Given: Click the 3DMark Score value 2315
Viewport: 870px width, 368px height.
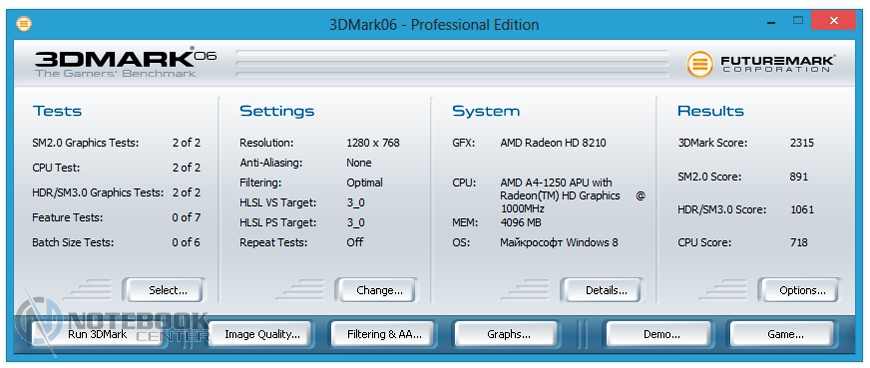Looking at the screenshot, I should (802, 143).
